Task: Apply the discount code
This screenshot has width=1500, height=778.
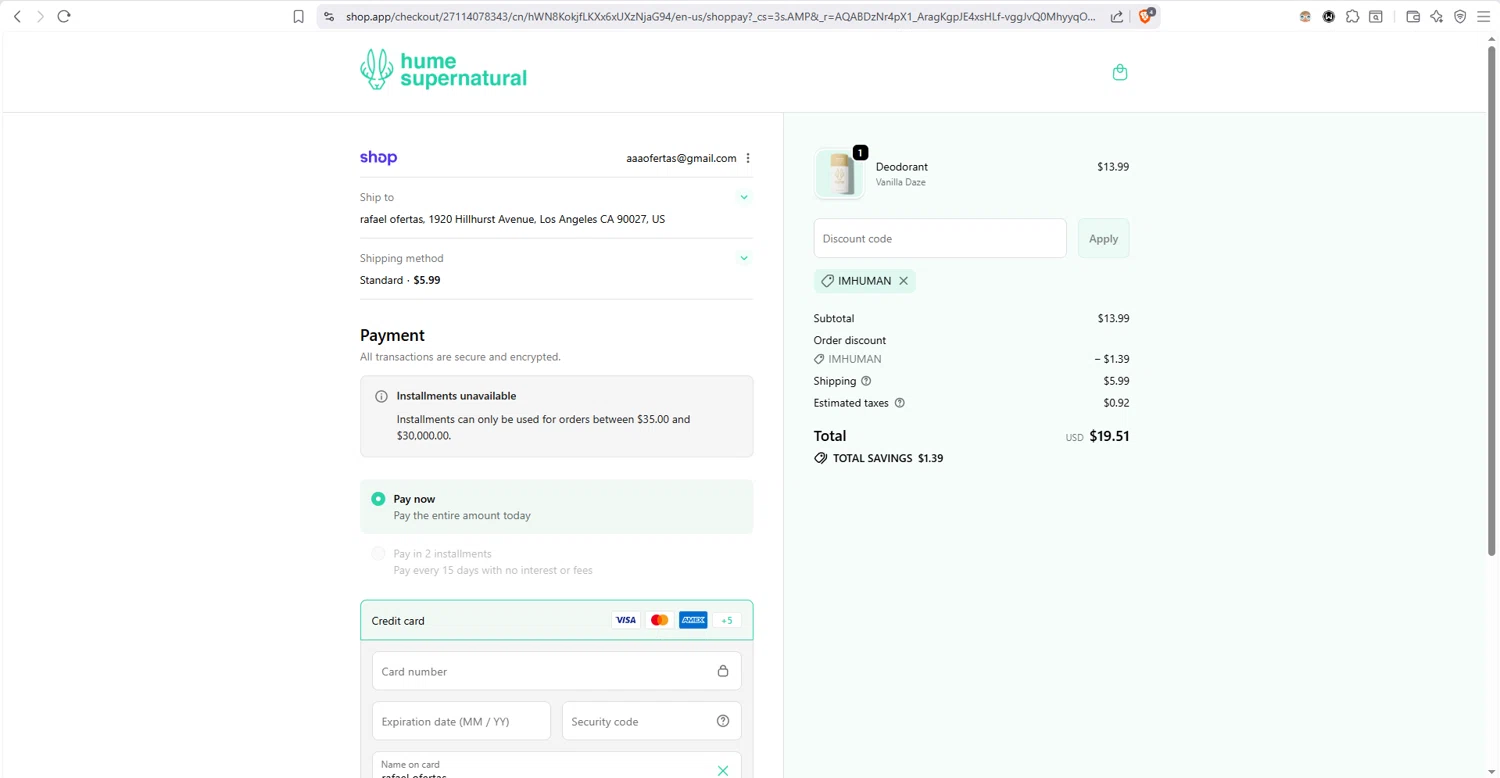Action: (1103, 238)
